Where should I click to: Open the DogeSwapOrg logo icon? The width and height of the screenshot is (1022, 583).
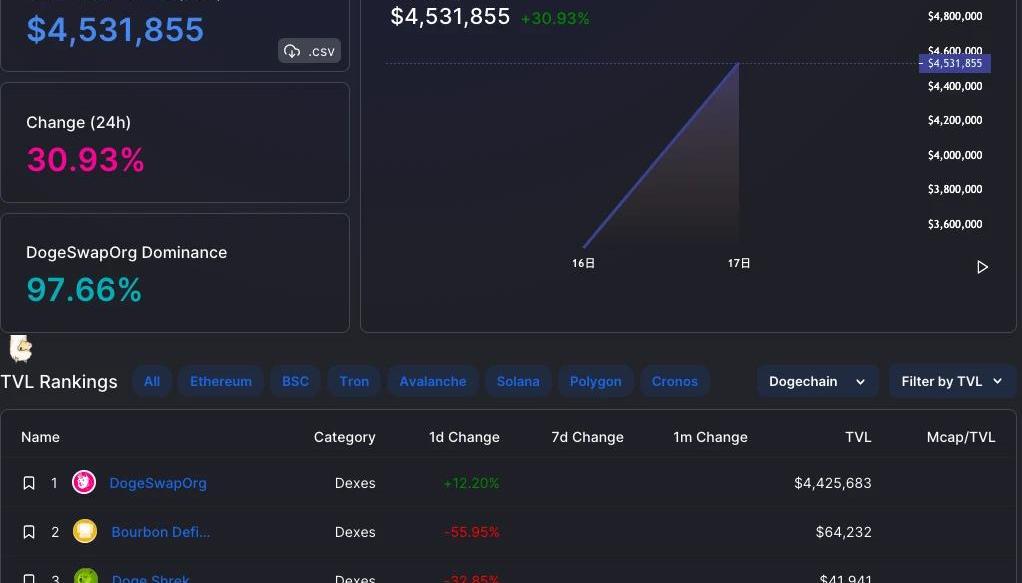[84, 483]
